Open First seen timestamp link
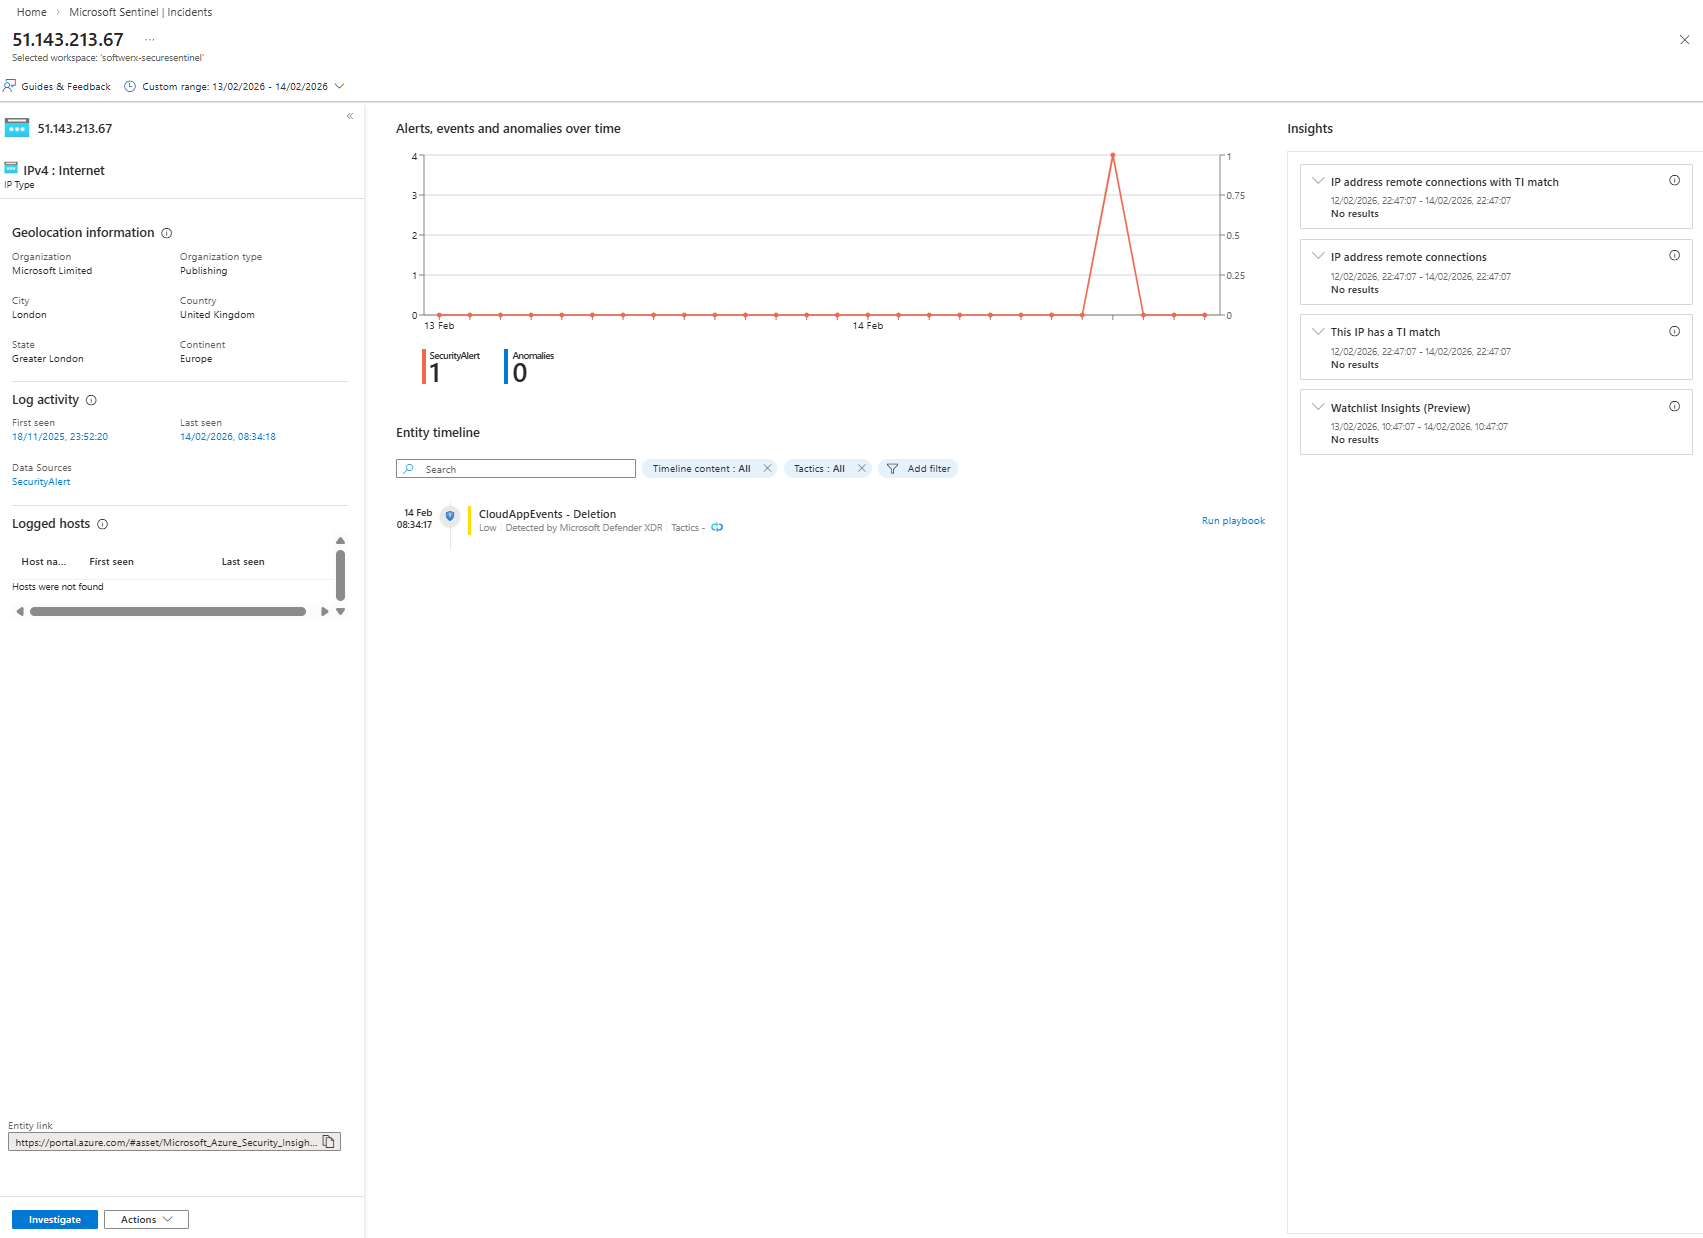The height and width of the screenshot is (1238, 1703). [60, 437]
